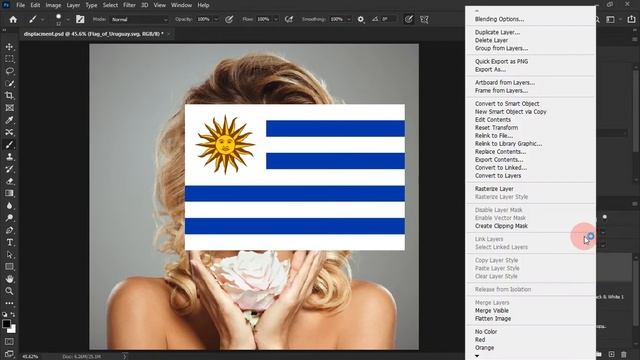The width and height of the screenshot is (640, 360).
Task: Toggle Quick Mask mode
Action: point(9,341)
